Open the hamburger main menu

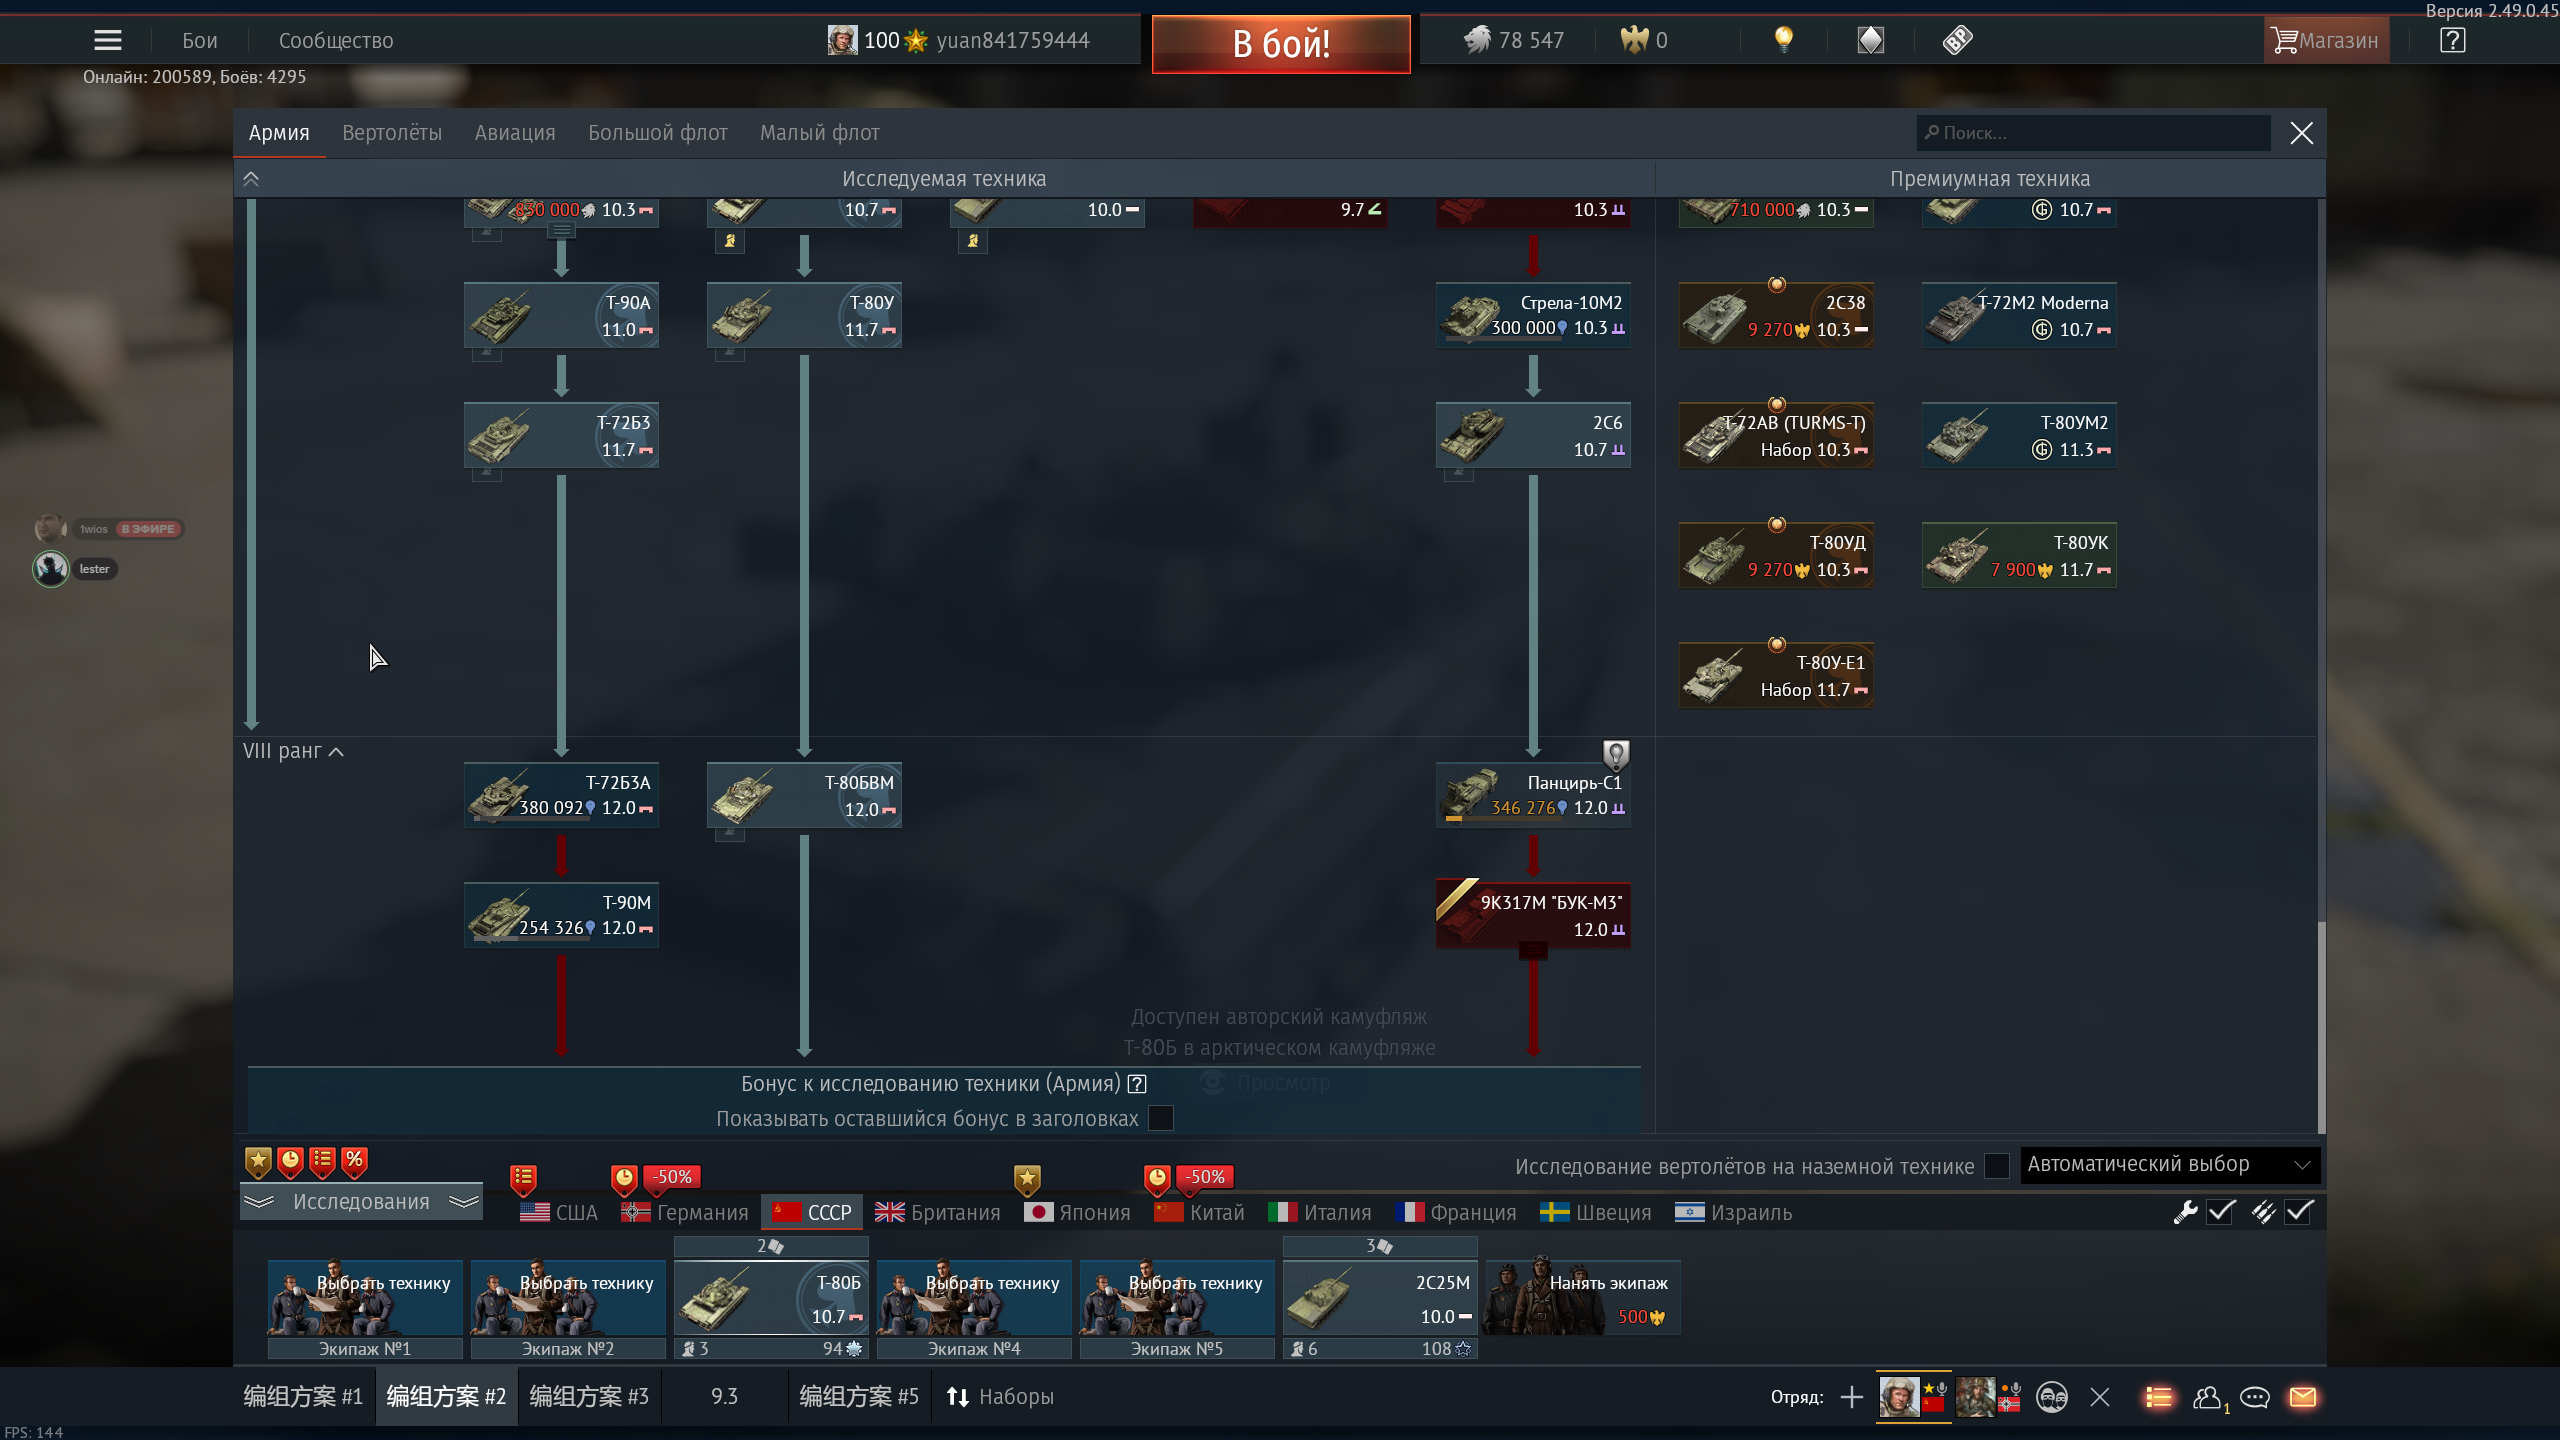tap(108, 40)
